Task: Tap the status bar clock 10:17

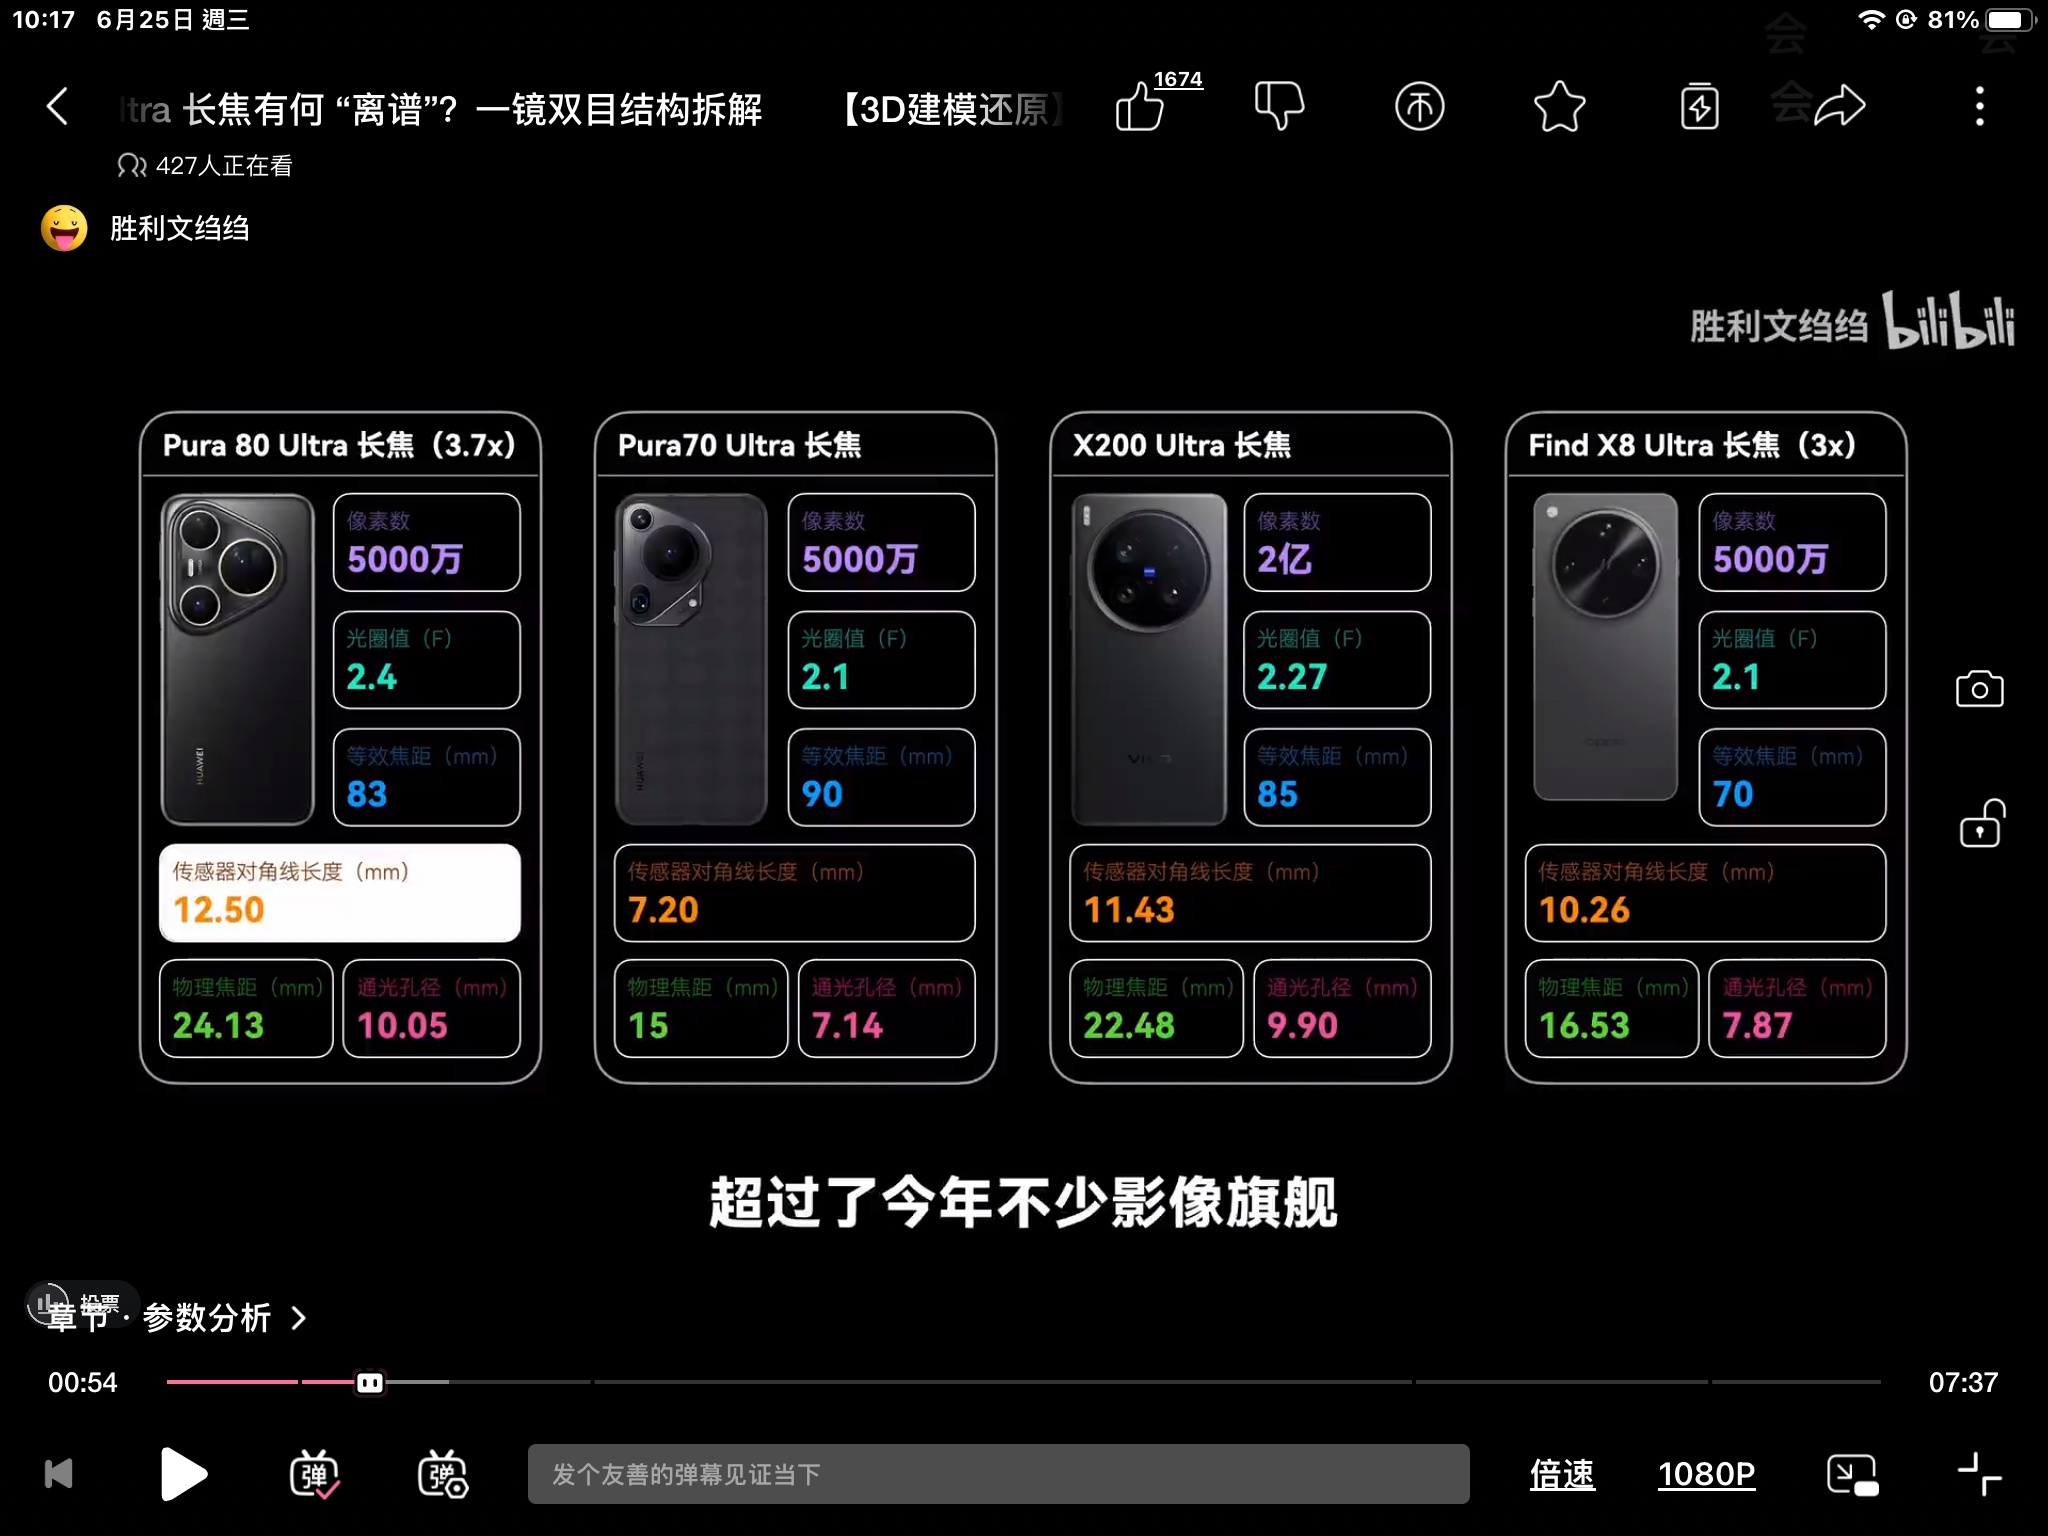Action: coord(43,20)
